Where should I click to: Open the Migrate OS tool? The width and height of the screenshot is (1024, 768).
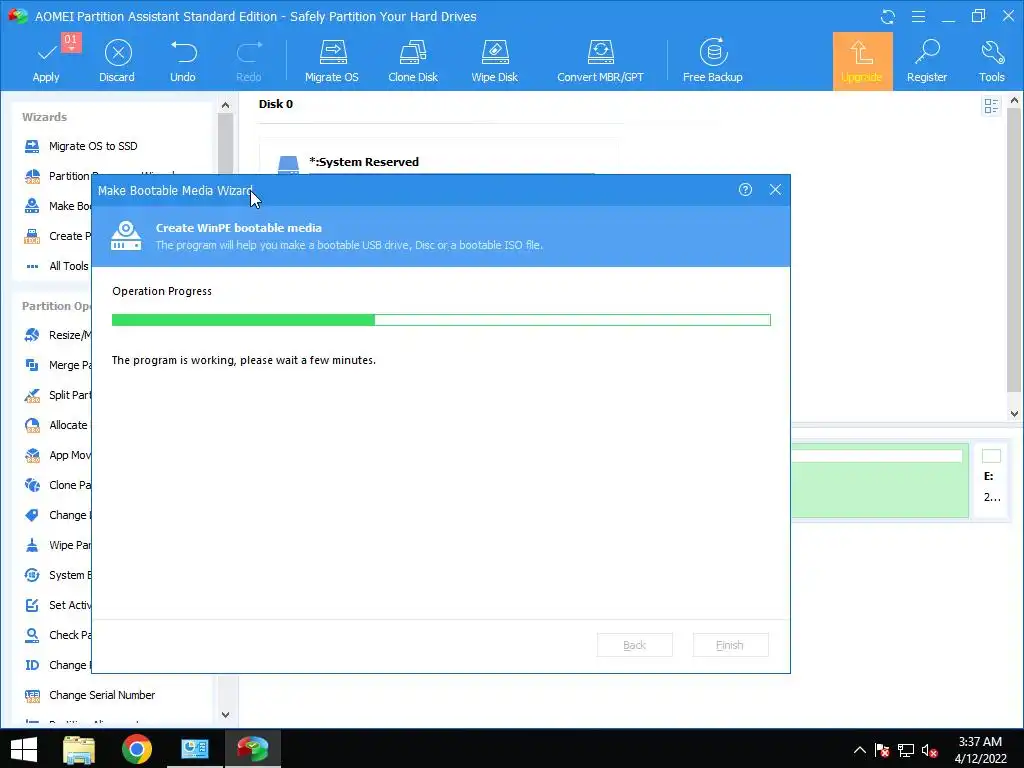332,61
